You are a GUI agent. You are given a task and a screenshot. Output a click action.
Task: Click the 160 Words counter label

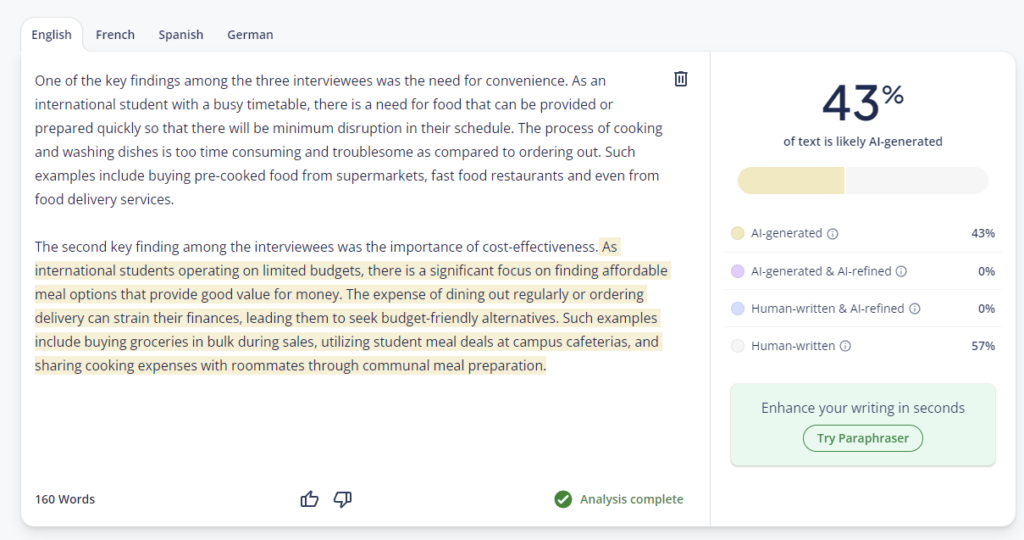coord(65,500)
